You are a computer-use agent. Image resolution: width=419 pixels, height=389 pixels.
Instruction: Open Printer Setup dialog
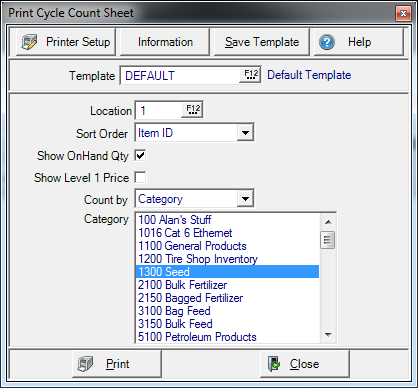tap(66, 42)
